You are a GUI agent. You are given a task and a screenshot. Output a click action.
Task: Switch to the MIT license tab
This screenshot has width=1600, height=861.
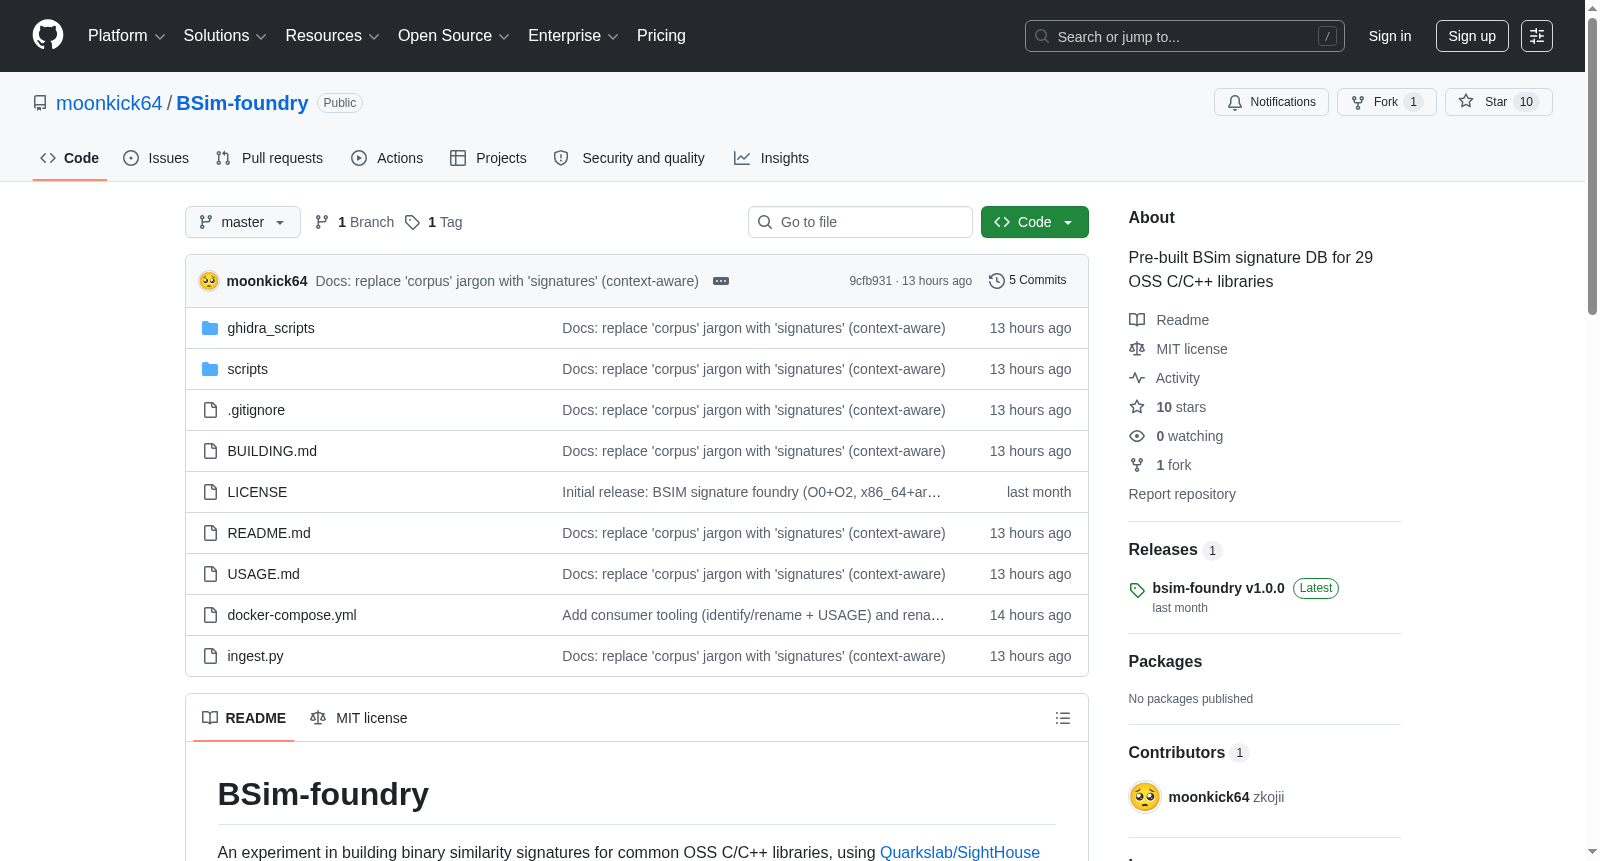click(x=359, y=718)
